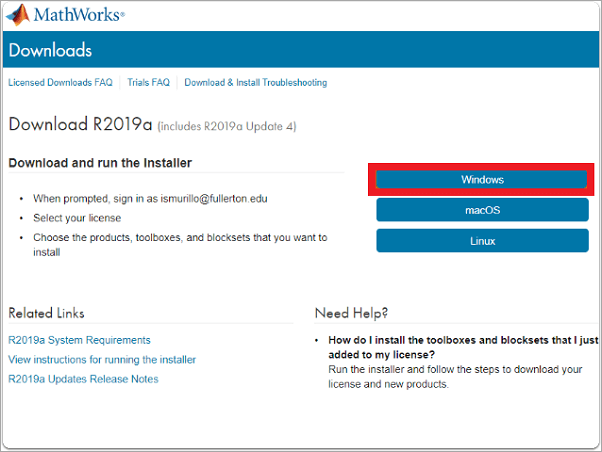Download the Linux installer
The width and height of the screenshot is (602, 452).
pyautogui.click(x=482, y=241)
